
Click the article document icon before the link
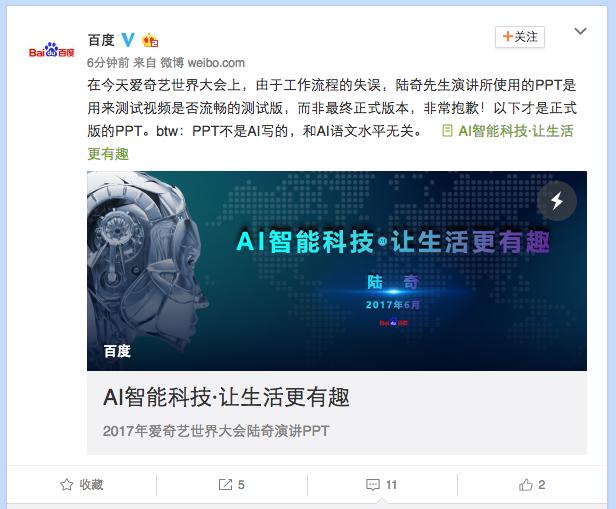447,131
